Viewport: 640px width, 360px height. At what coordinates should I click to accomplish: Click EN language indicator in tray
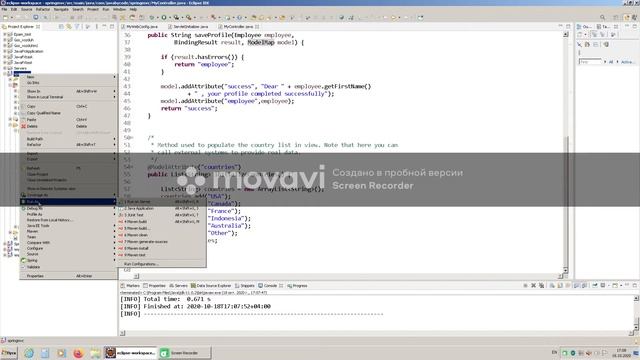click(554, 352)
